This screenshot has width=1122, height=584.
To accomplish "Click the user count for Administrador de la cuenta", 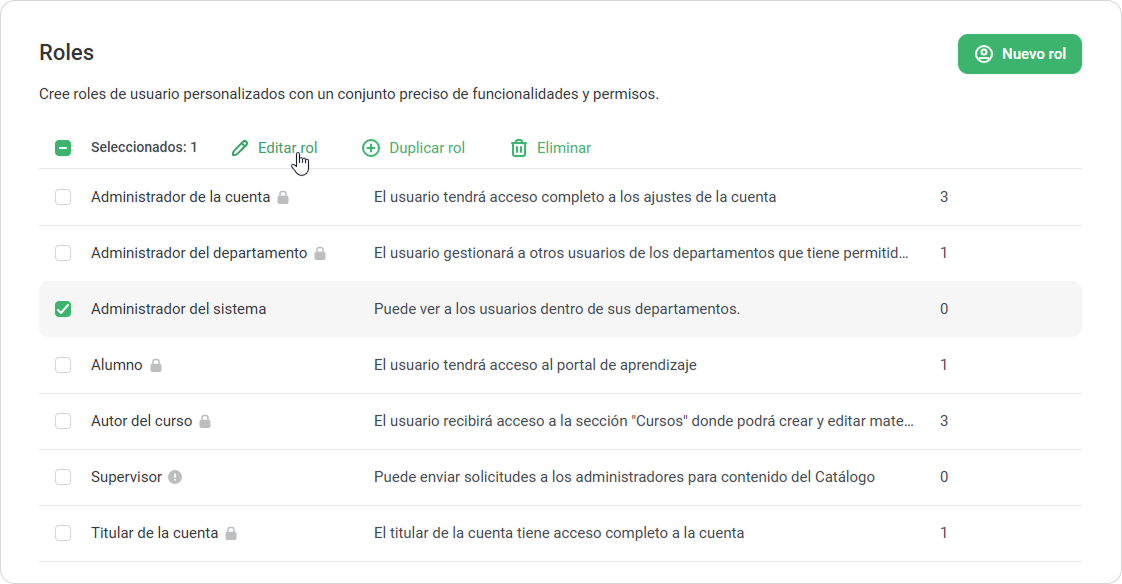I will tap(944, 197).
